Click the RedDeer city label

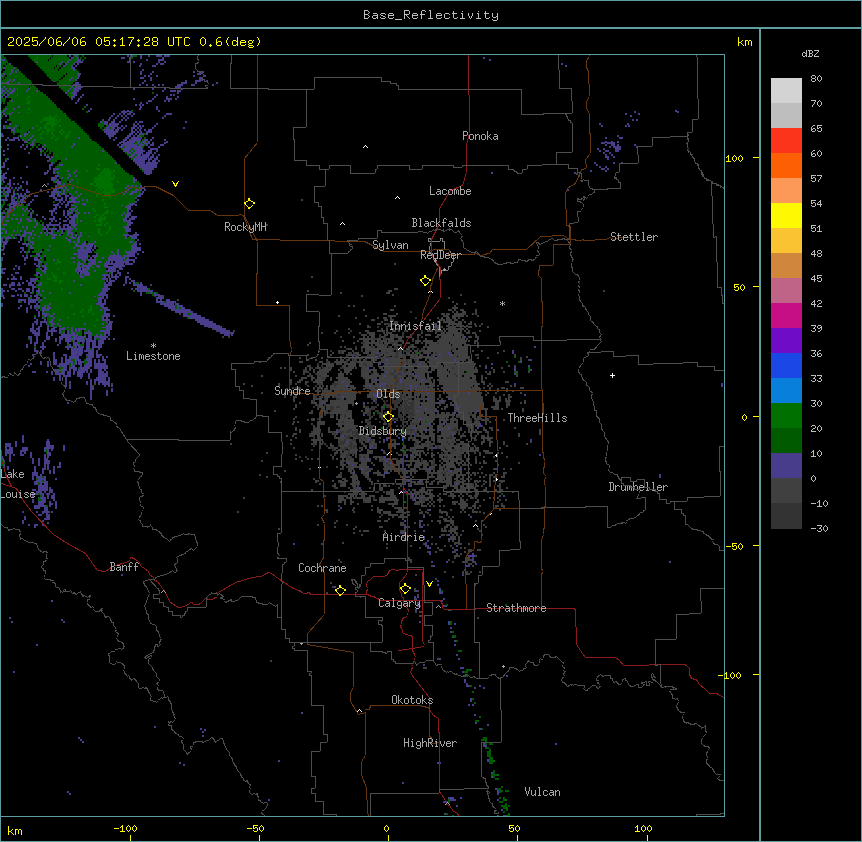(x=440, y=255)
